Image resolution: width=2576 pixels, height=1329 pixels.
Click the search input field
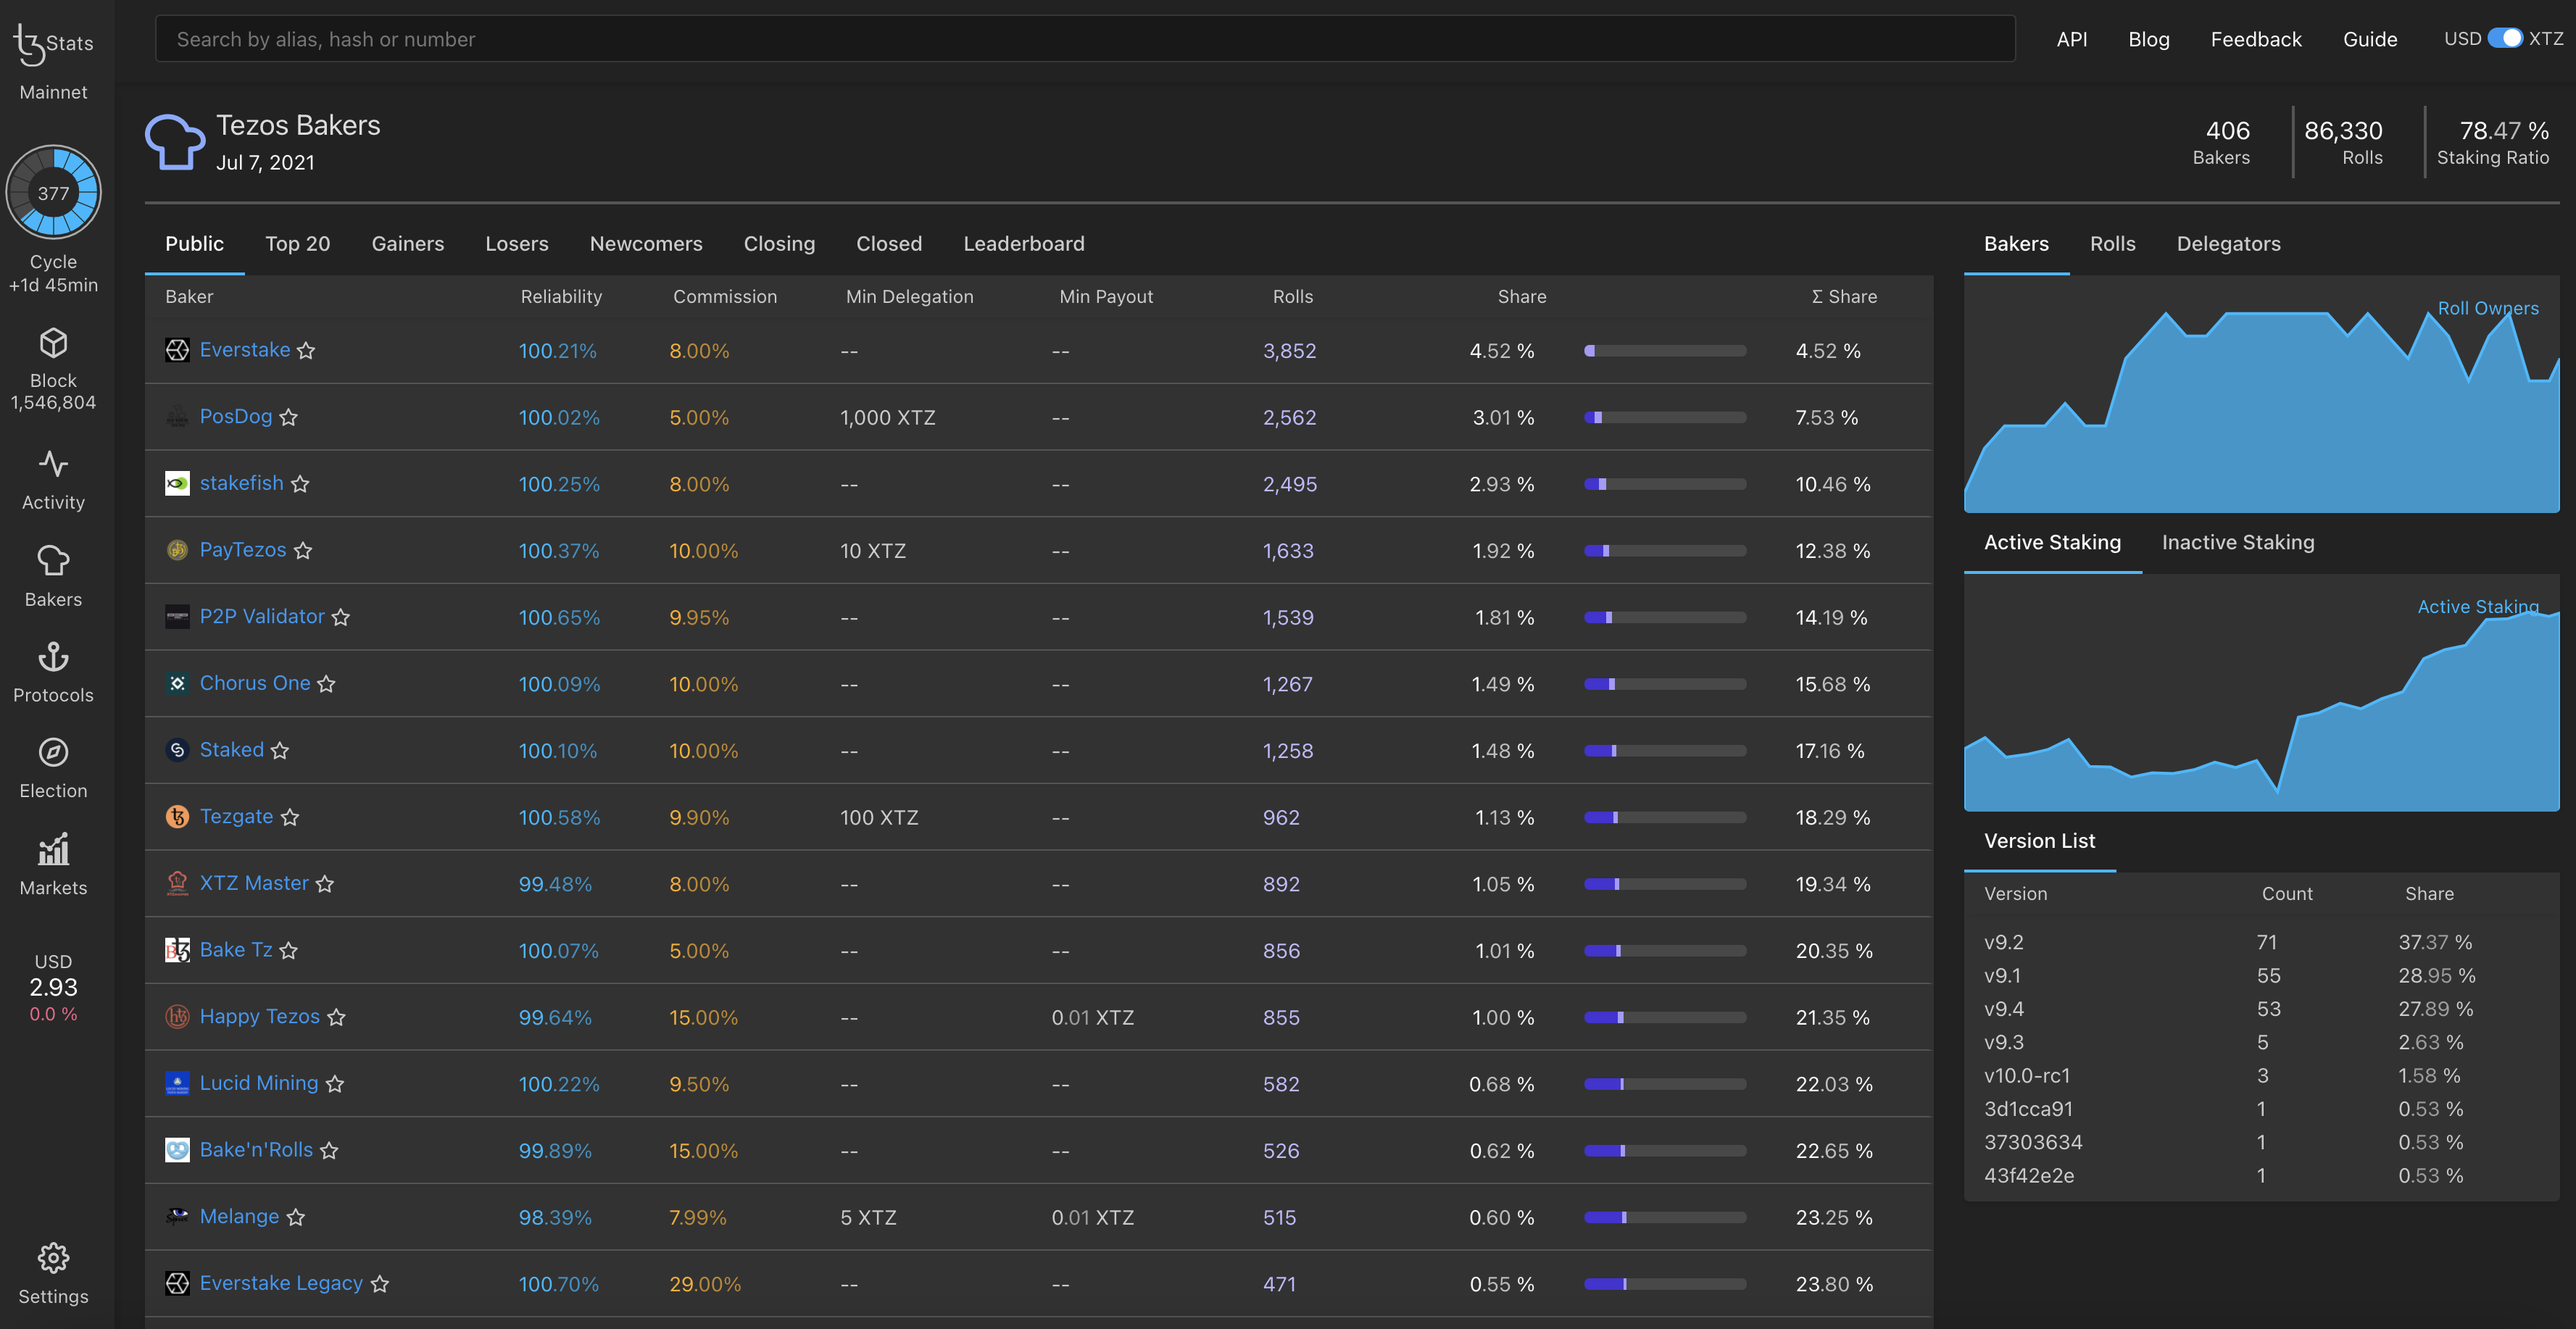point(1084,37)
